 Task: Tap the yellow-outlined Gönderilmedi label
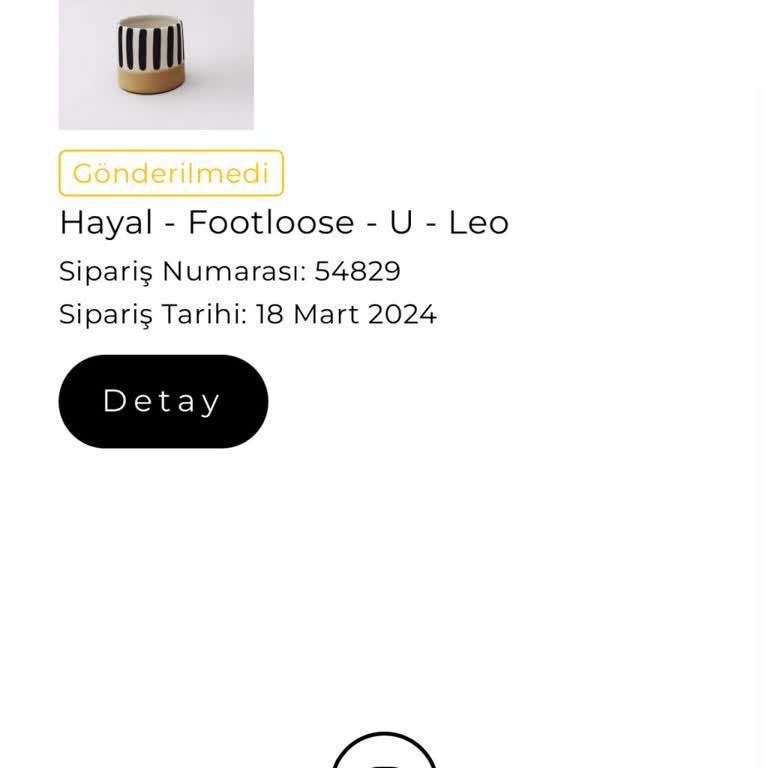coord(171,173)
